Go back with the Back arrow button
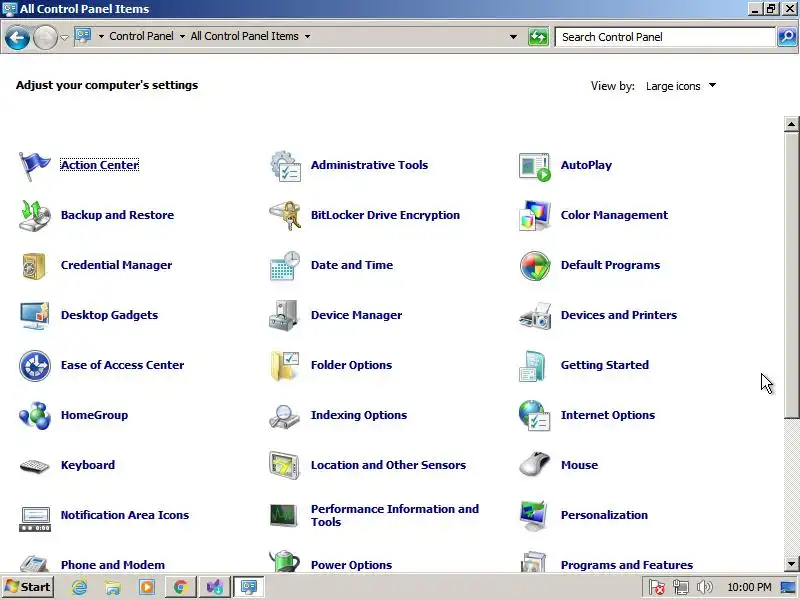 17,37
